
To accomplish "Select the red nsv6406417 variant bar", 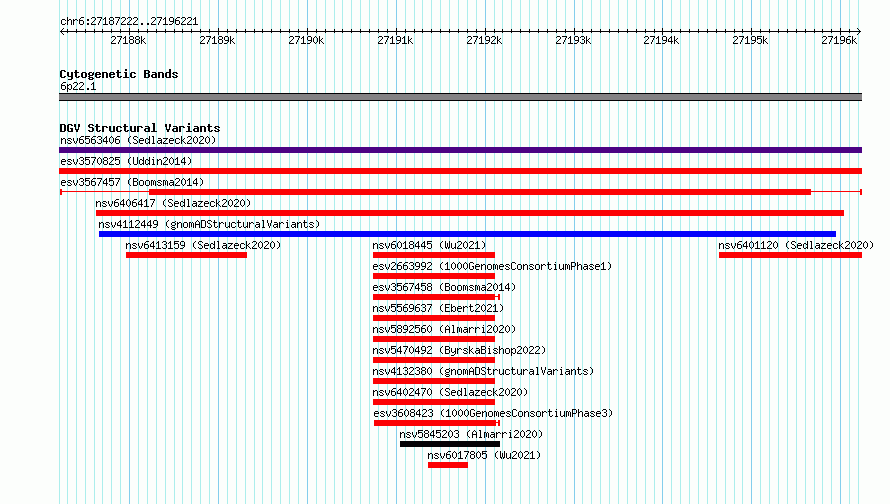I will click(470, 213).
